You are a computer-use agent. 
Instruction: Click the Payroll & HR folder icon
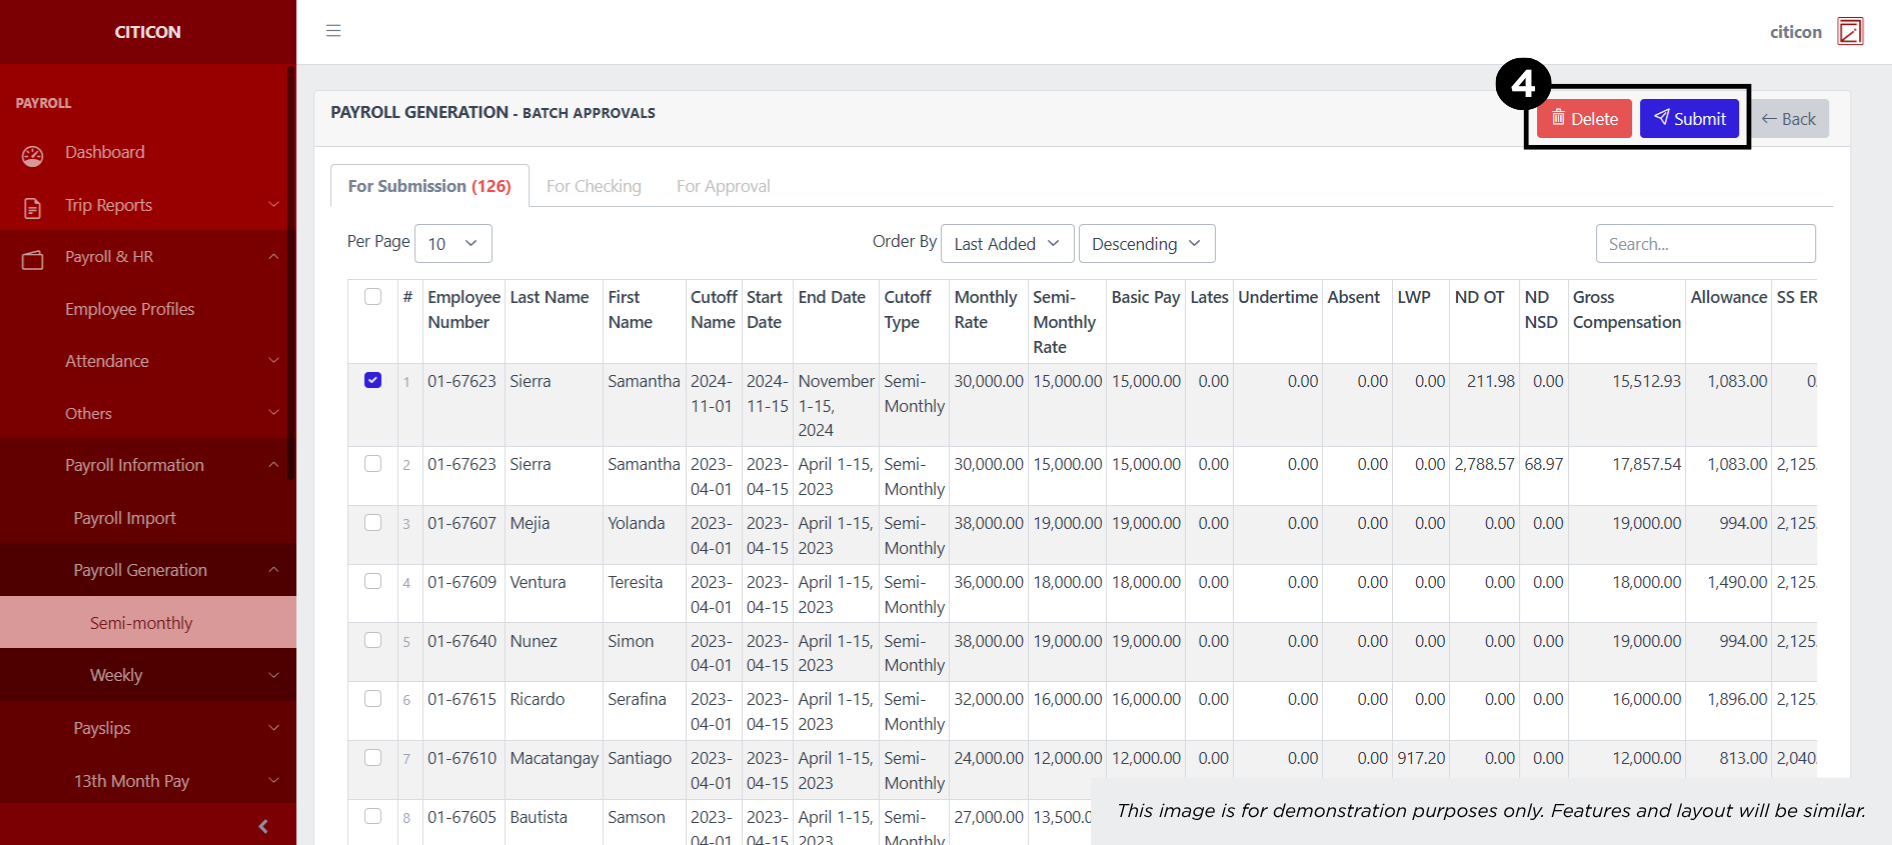pyautogui.click(x=33, y=260)
